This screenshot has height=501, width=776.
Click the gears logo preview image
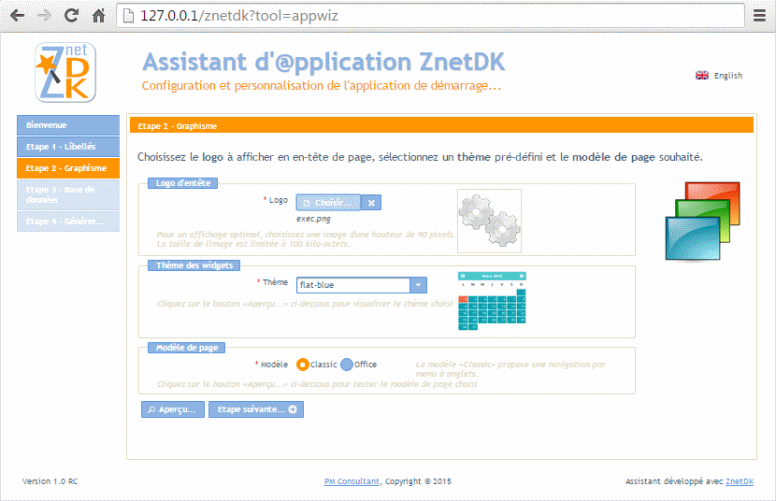tap(489, 221)
